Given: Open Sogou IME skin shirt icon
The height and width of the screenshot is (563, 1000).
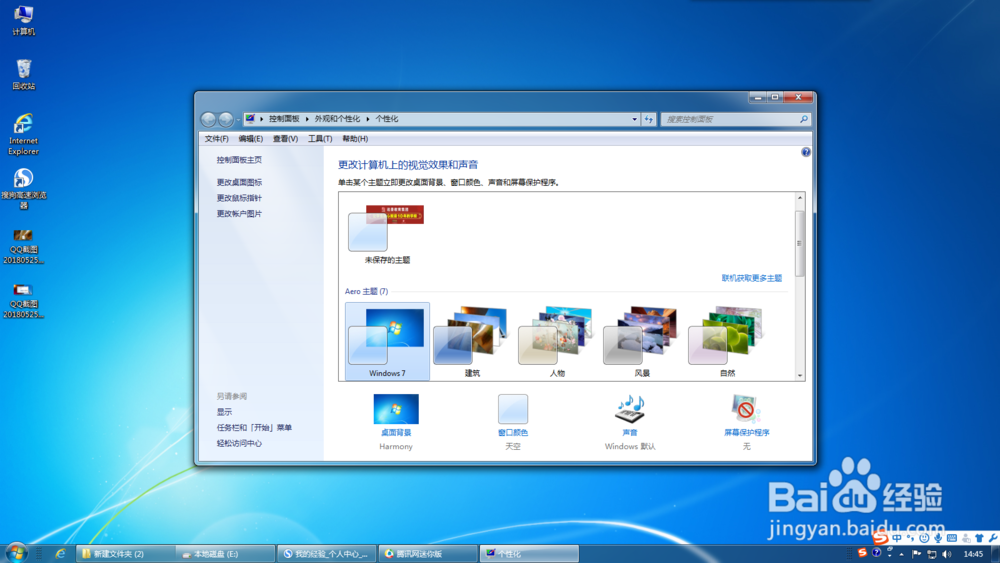Looking at the screenshot, I should coord(979,538).
